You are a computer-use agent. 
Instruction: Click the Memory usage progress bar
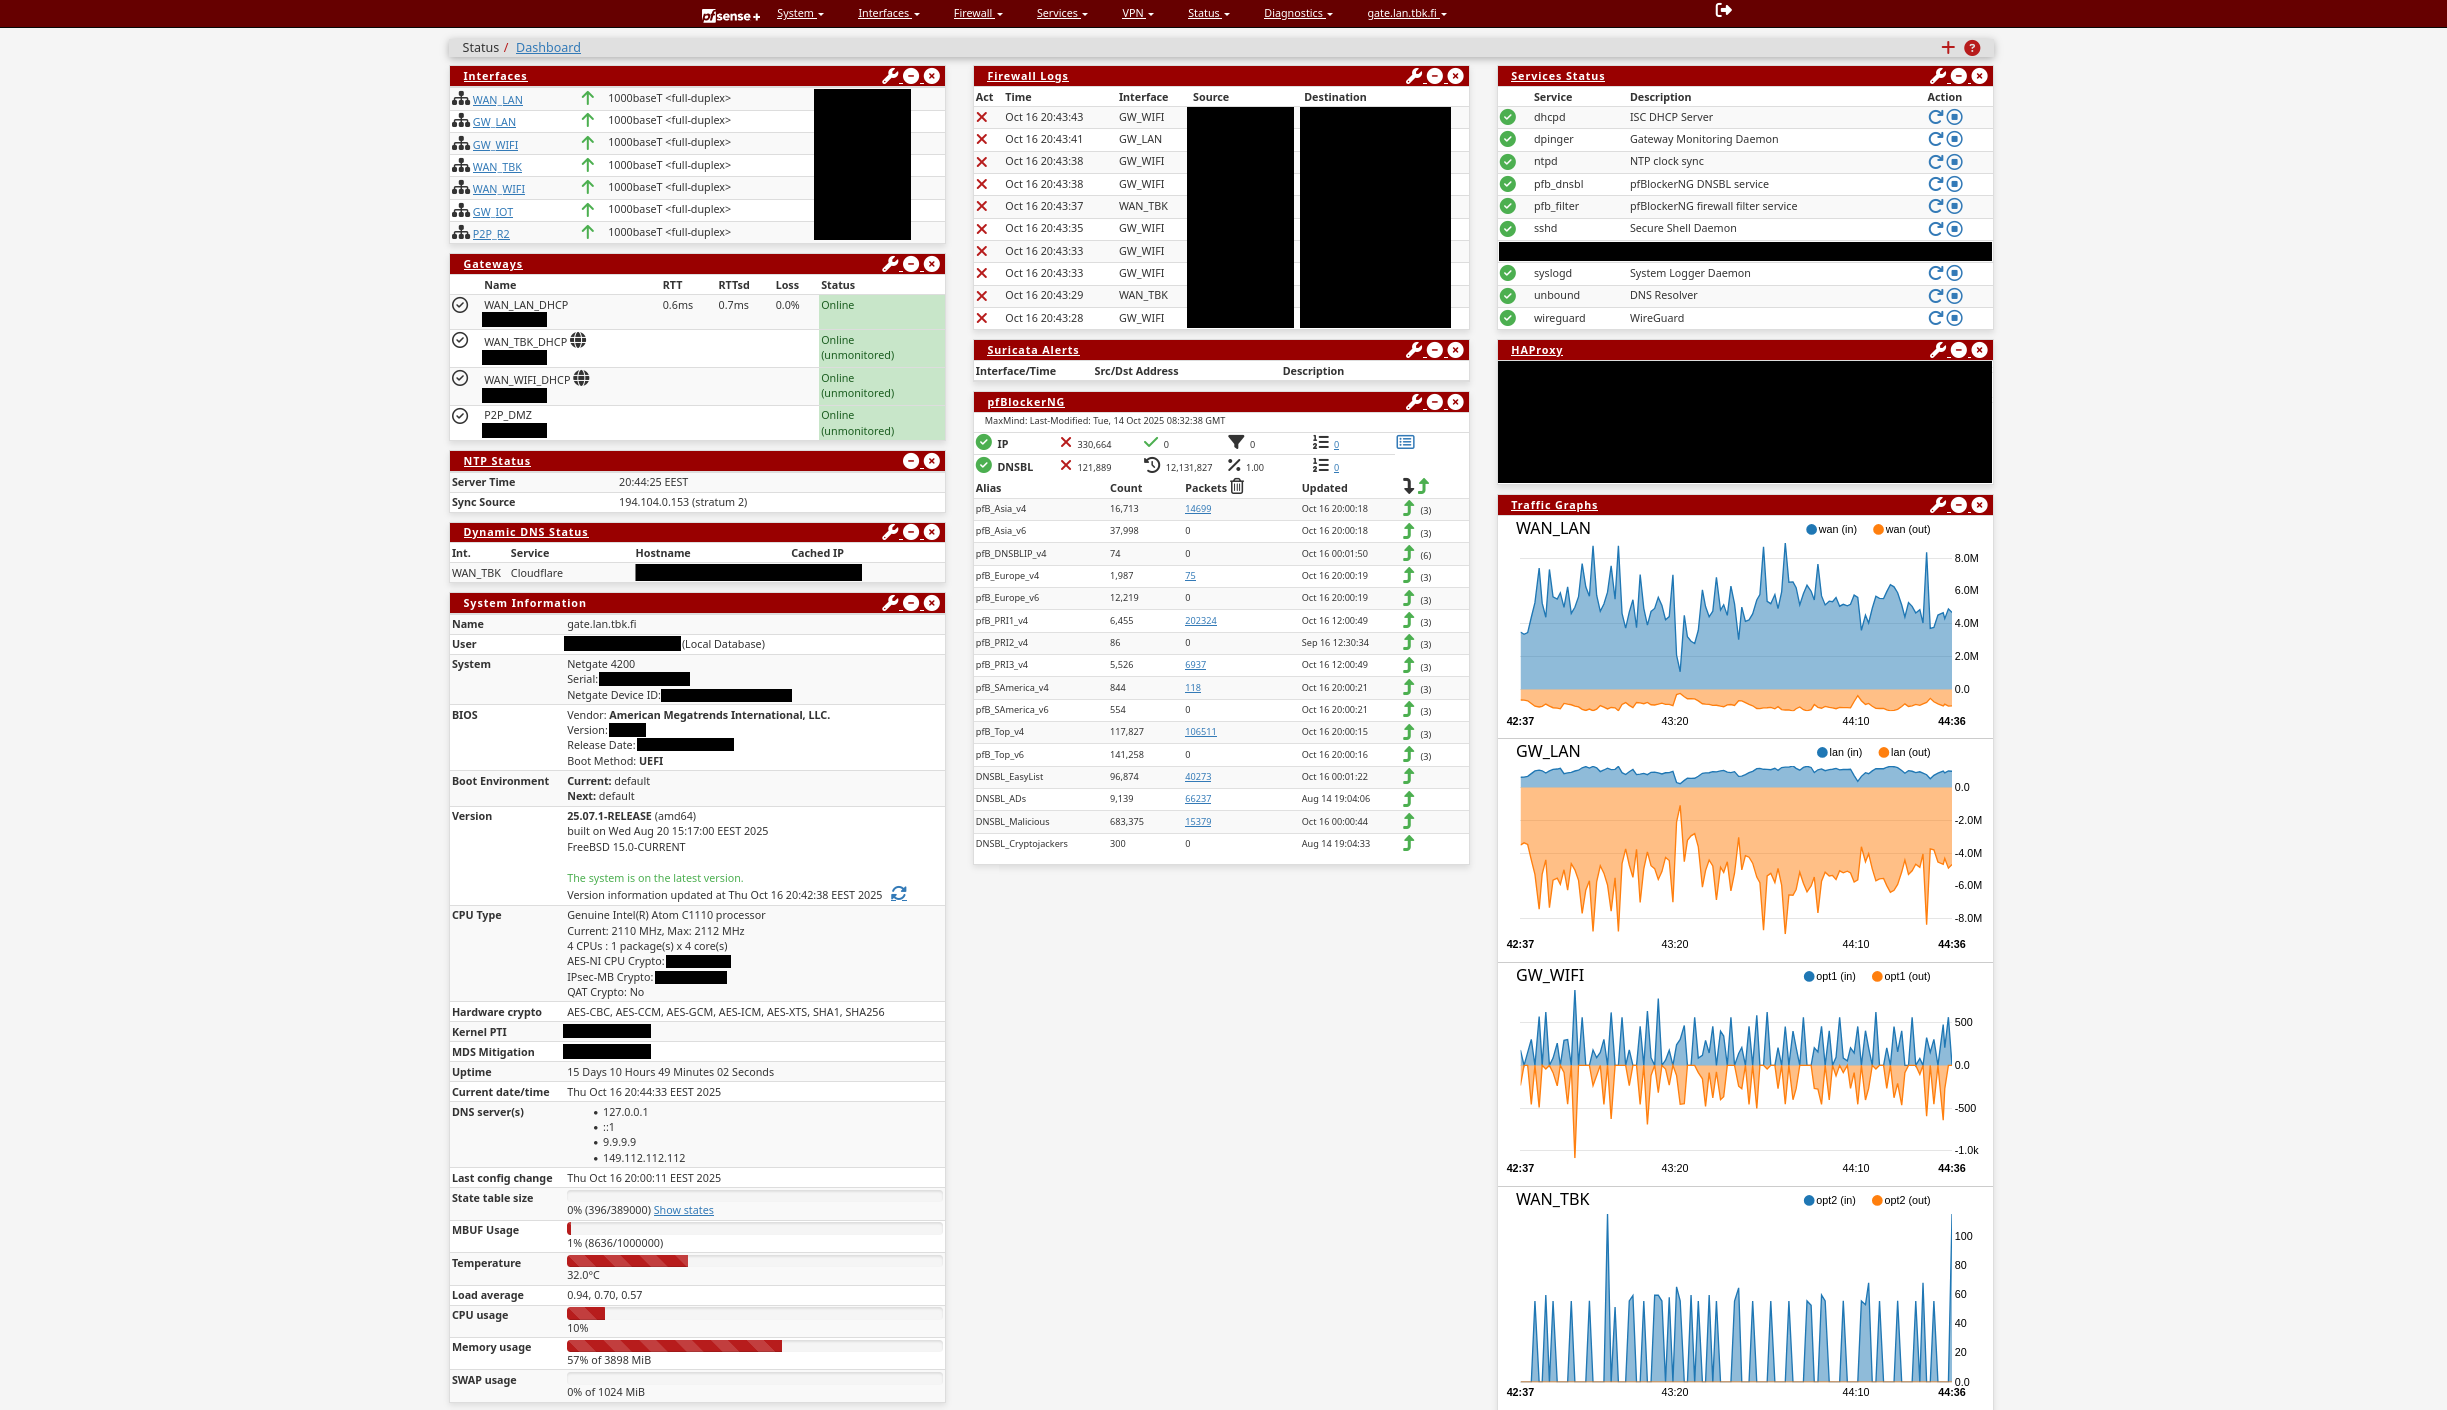(x=754, y=1346)
